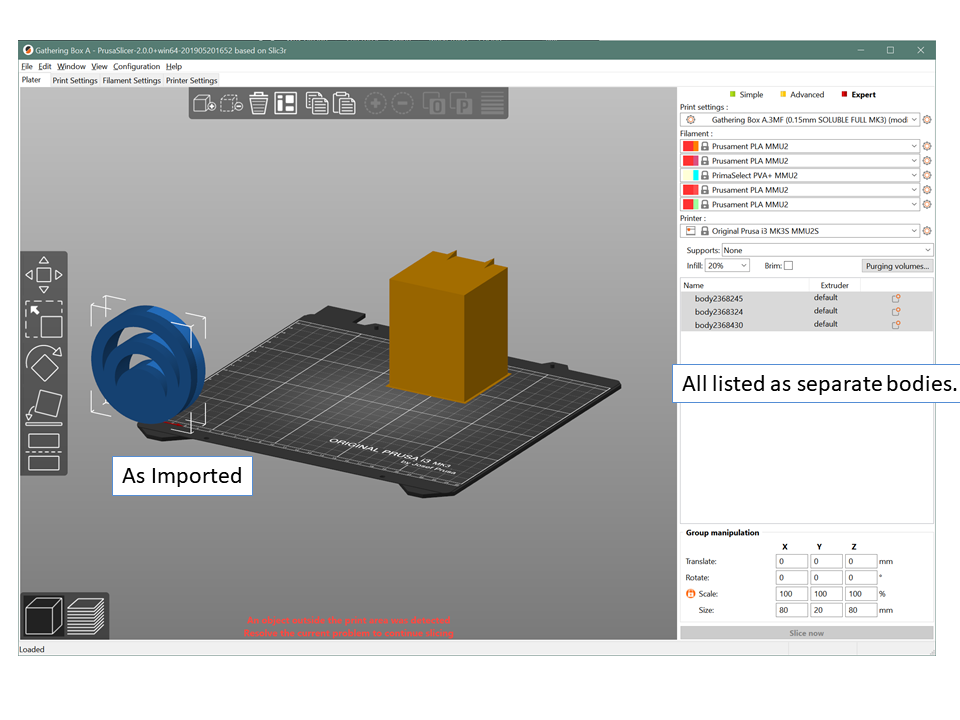Remove instance with minus icon
Screen dimensions: 960x720
(402, 103)
